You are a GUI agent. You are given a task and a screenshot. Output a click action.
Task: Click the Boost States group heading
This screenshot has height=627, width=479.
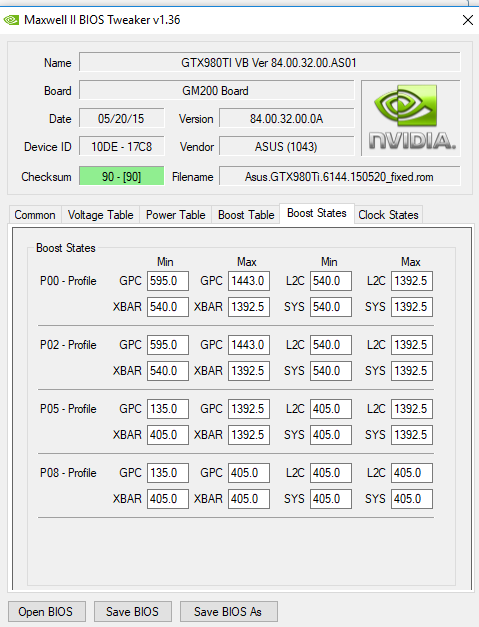(66, 248)
